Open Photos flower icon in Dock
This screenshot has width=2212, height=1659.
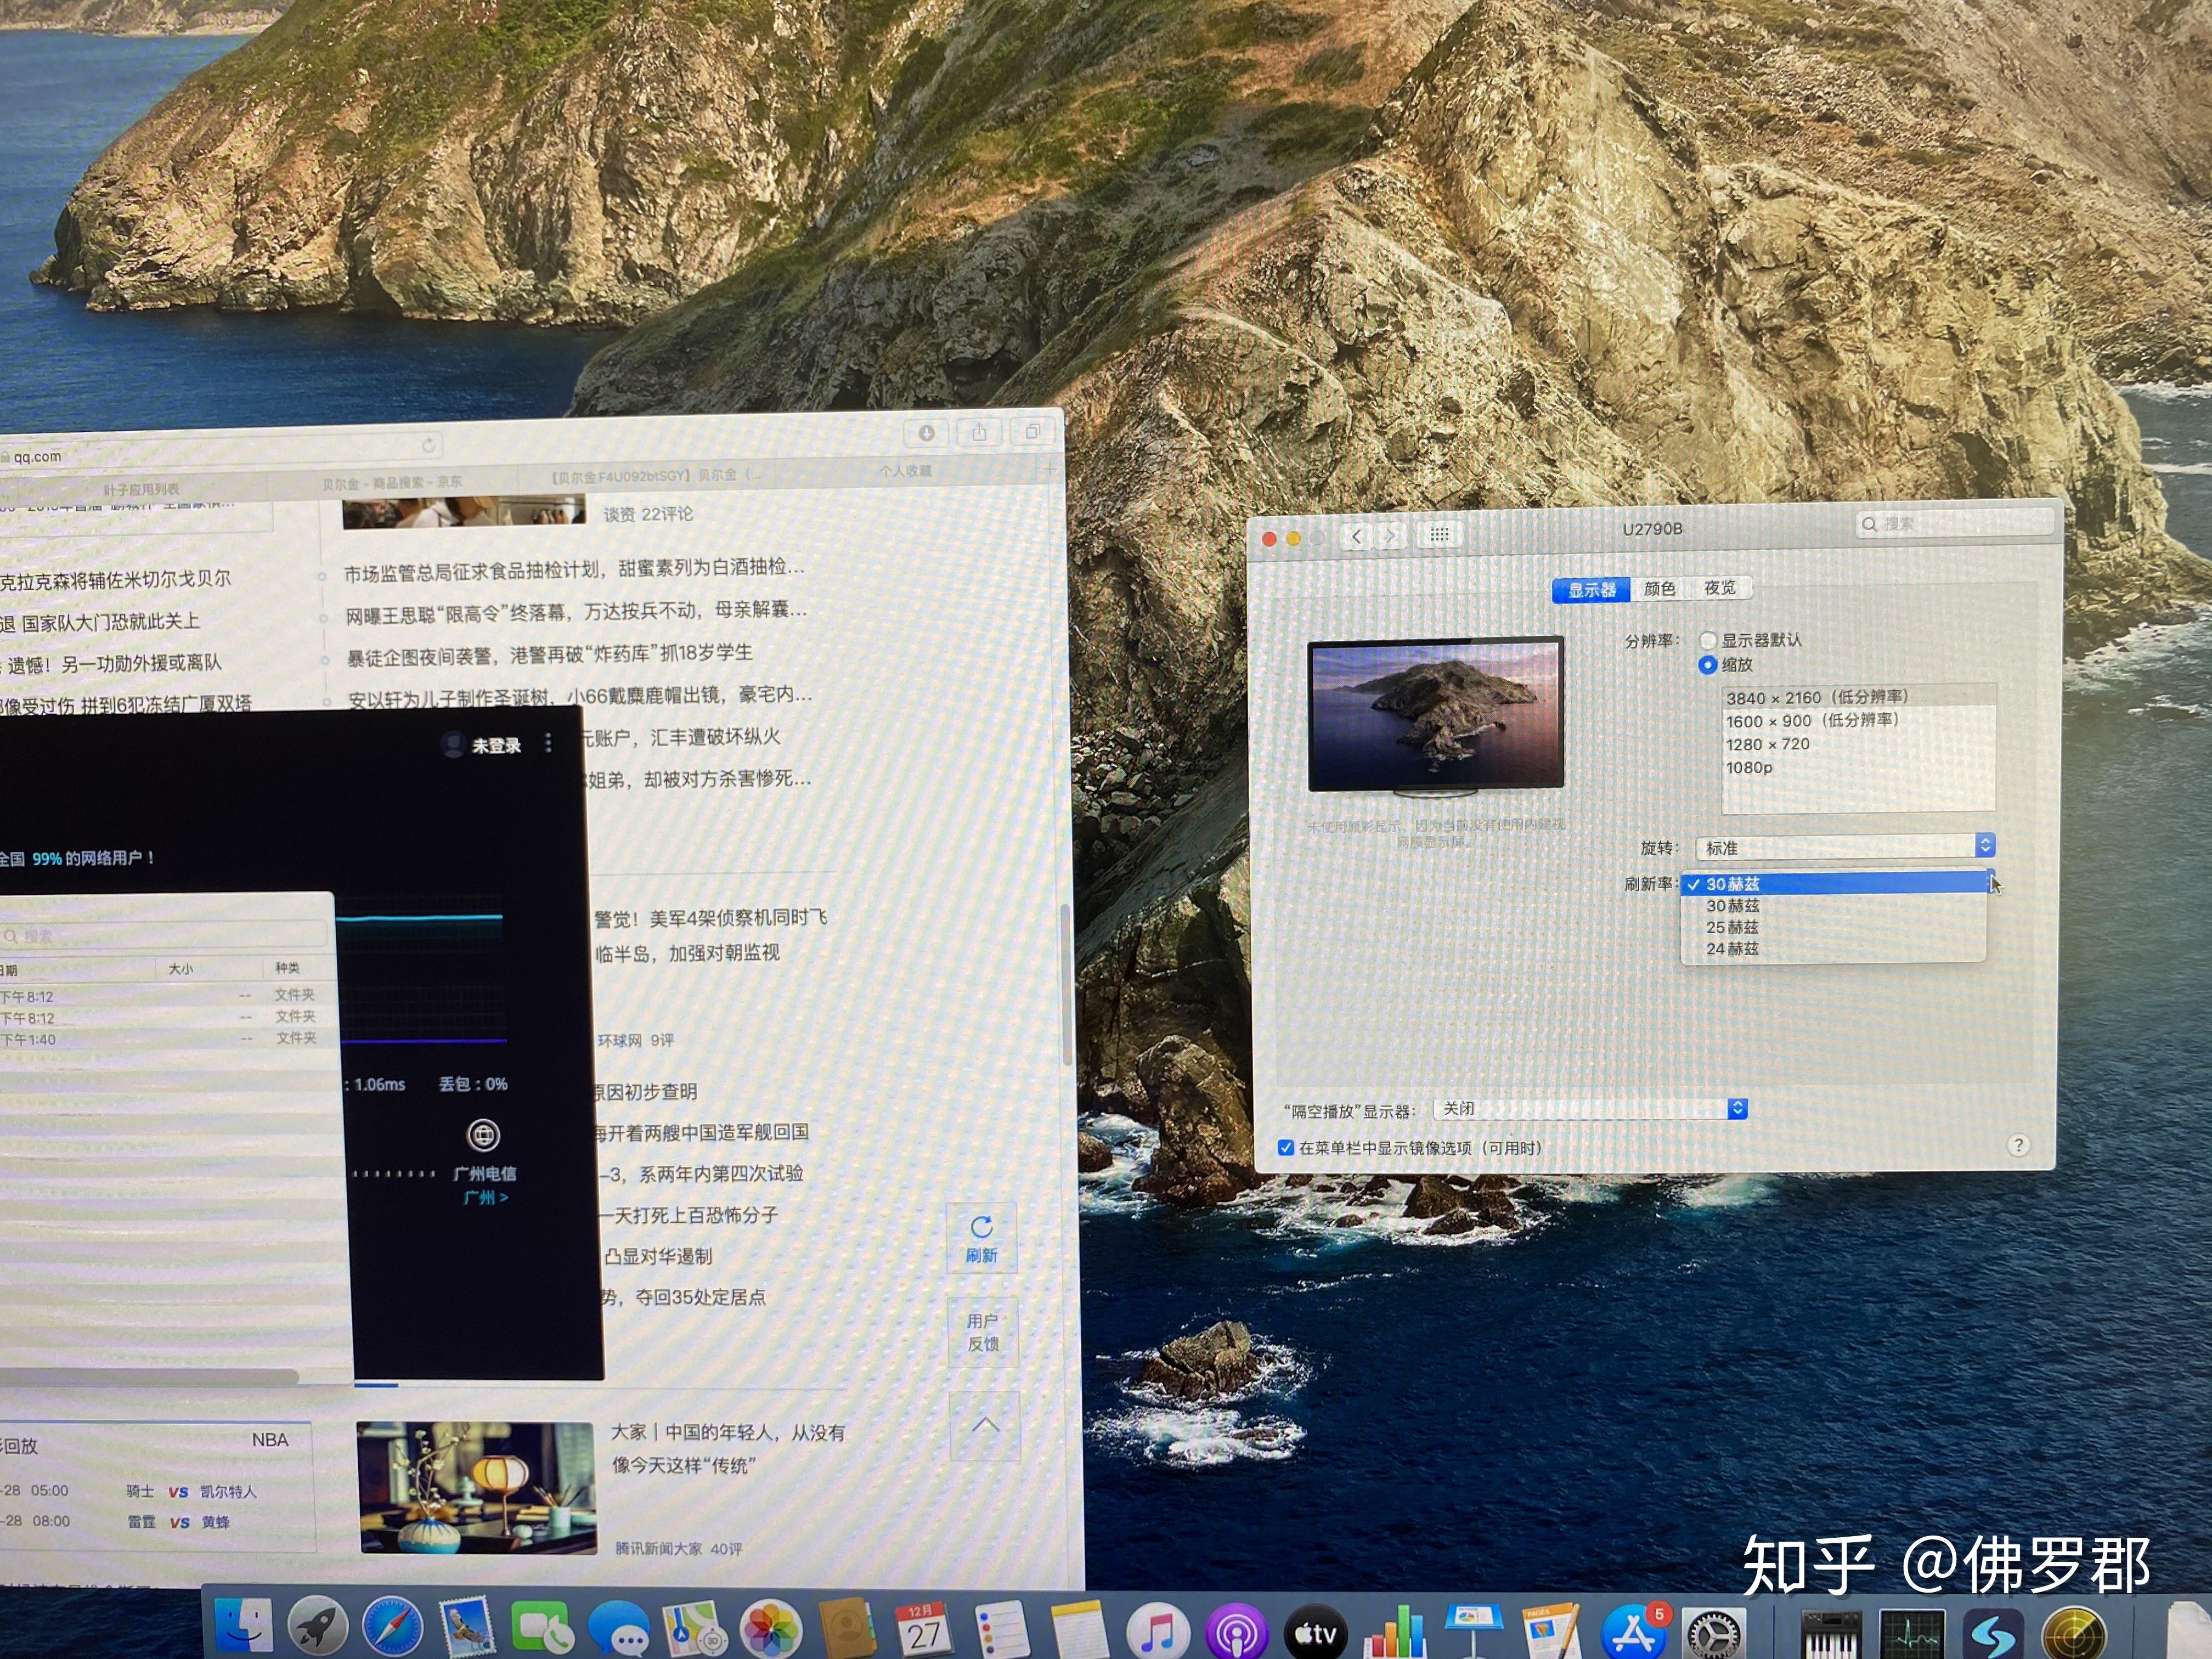[x=771, y=1630]
